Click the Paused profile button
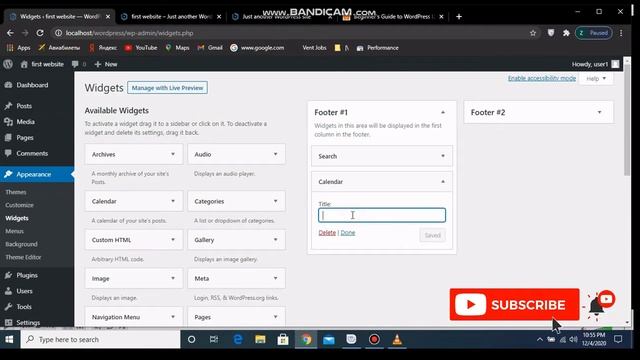The height and width of the screenshot is (360, 640). (593, 33)
